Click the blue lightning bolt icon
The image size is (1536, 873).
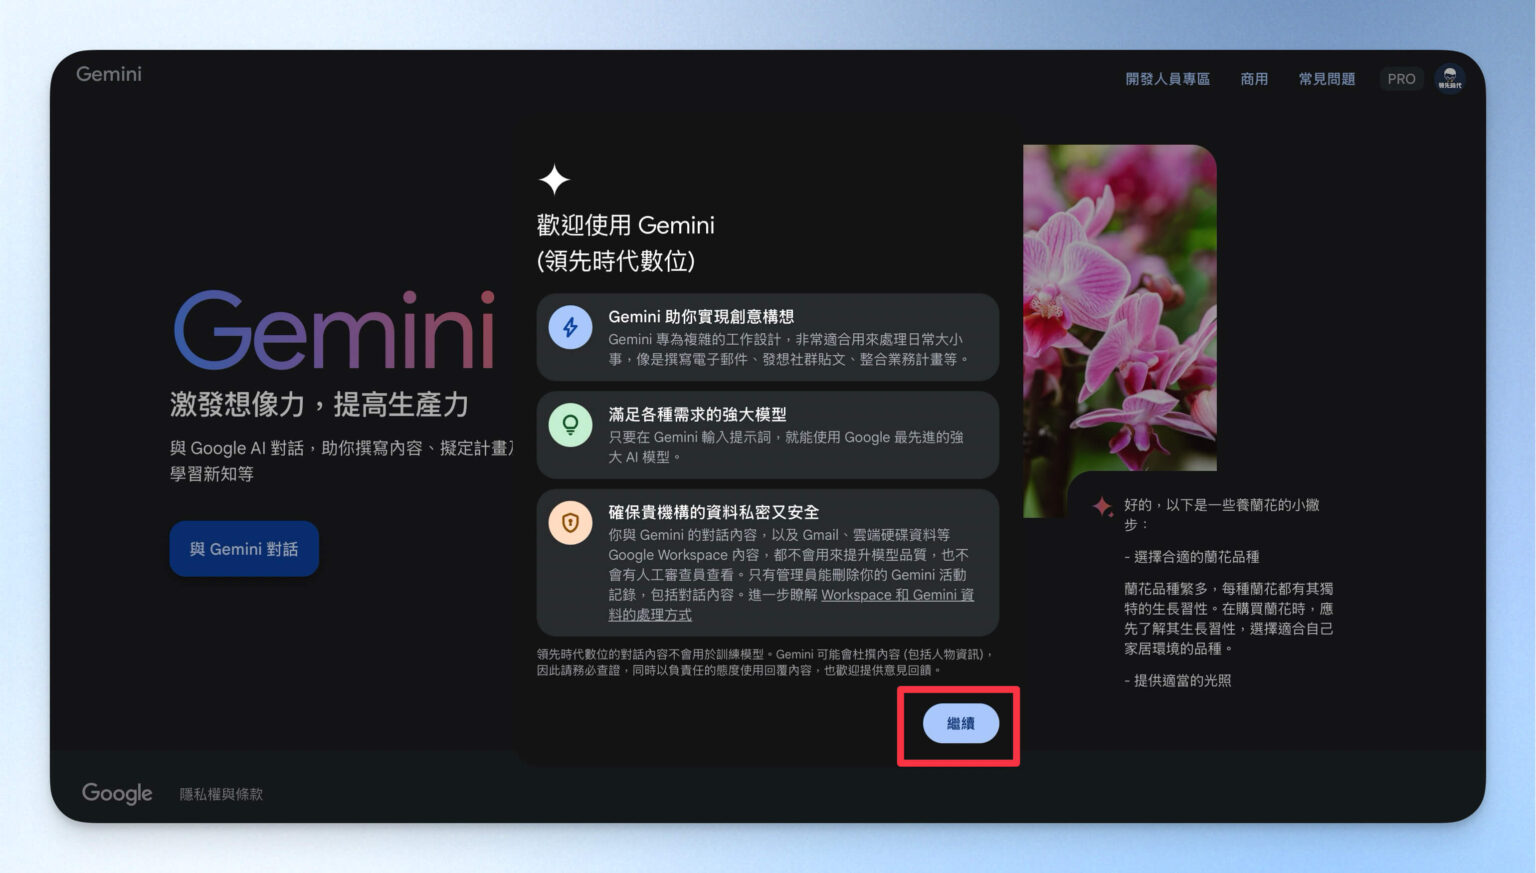(570, 327)
